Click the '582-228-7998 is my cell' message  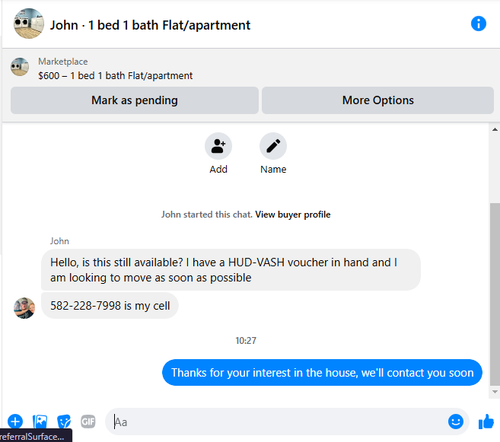click(x=110, y=306)
